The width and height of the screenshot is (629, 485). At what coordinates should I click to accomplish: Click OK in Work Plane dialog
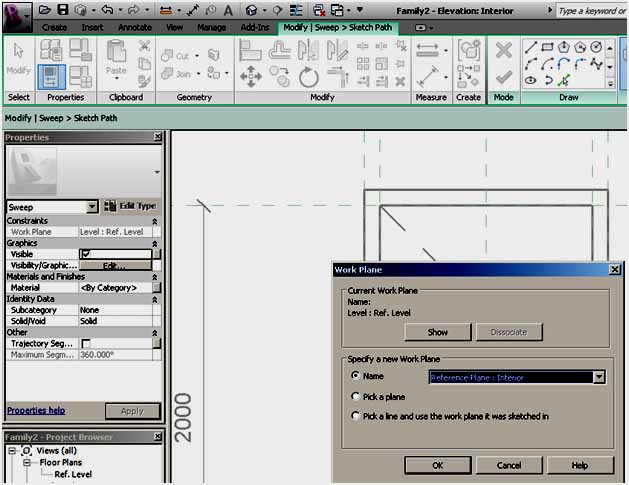coord(438,465)
